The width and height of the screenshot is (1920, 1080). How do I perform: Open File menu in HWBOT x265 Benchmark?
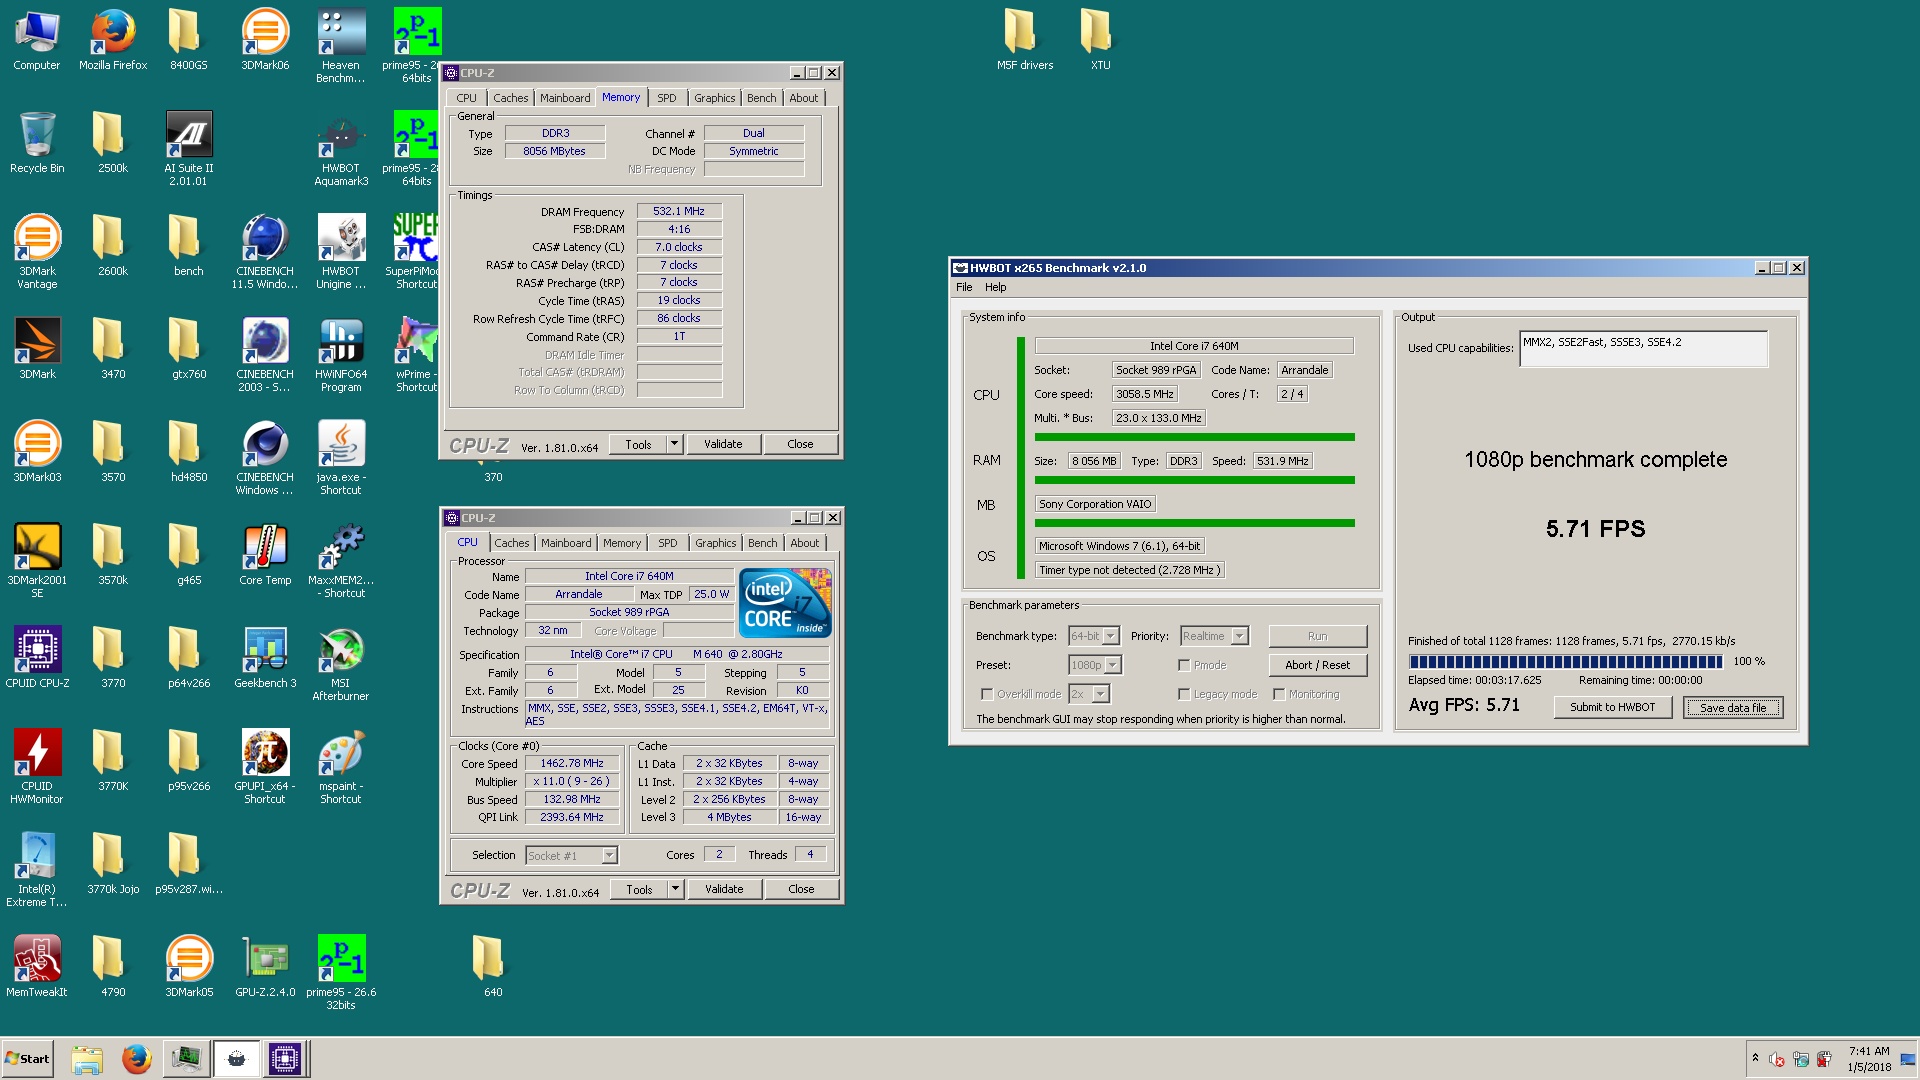pyautogui.click(x=964, y=287)
